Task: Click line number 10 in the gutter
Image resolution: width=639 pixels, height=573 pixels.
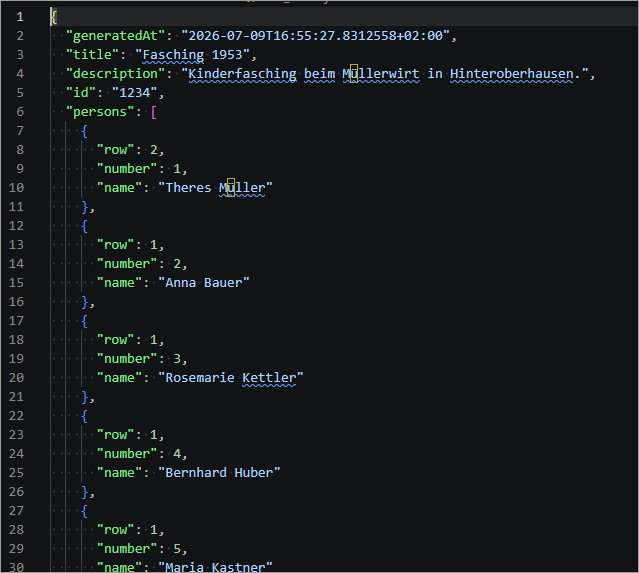Action: (16, 188)
